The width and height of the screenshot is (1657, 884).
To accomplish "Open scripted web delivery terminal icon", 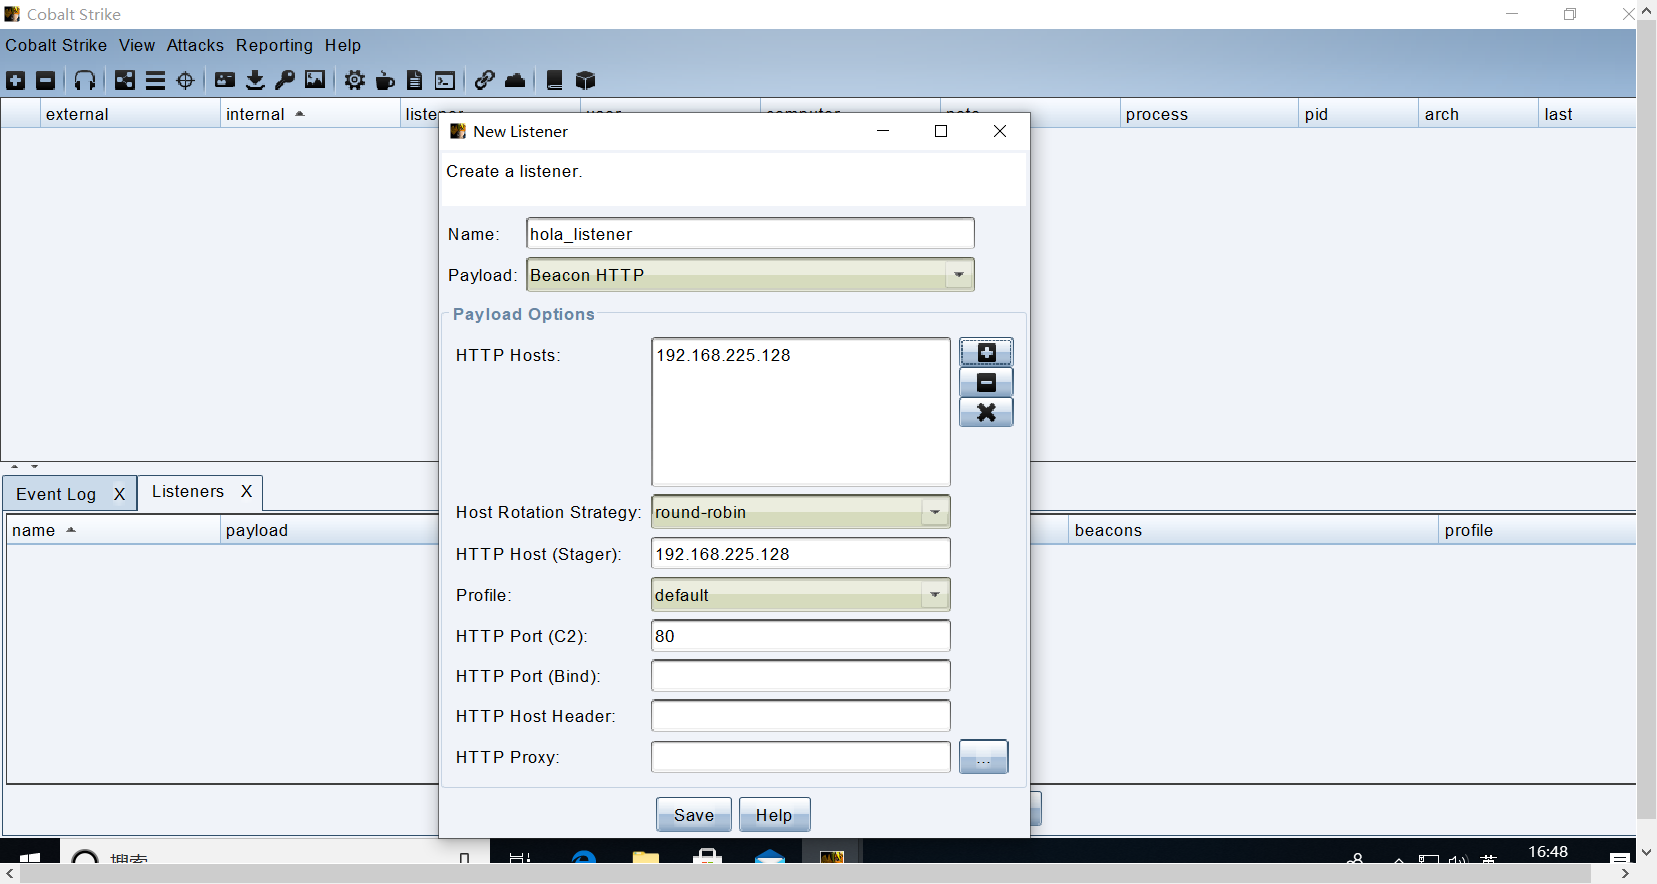I will tap(445, 80).
